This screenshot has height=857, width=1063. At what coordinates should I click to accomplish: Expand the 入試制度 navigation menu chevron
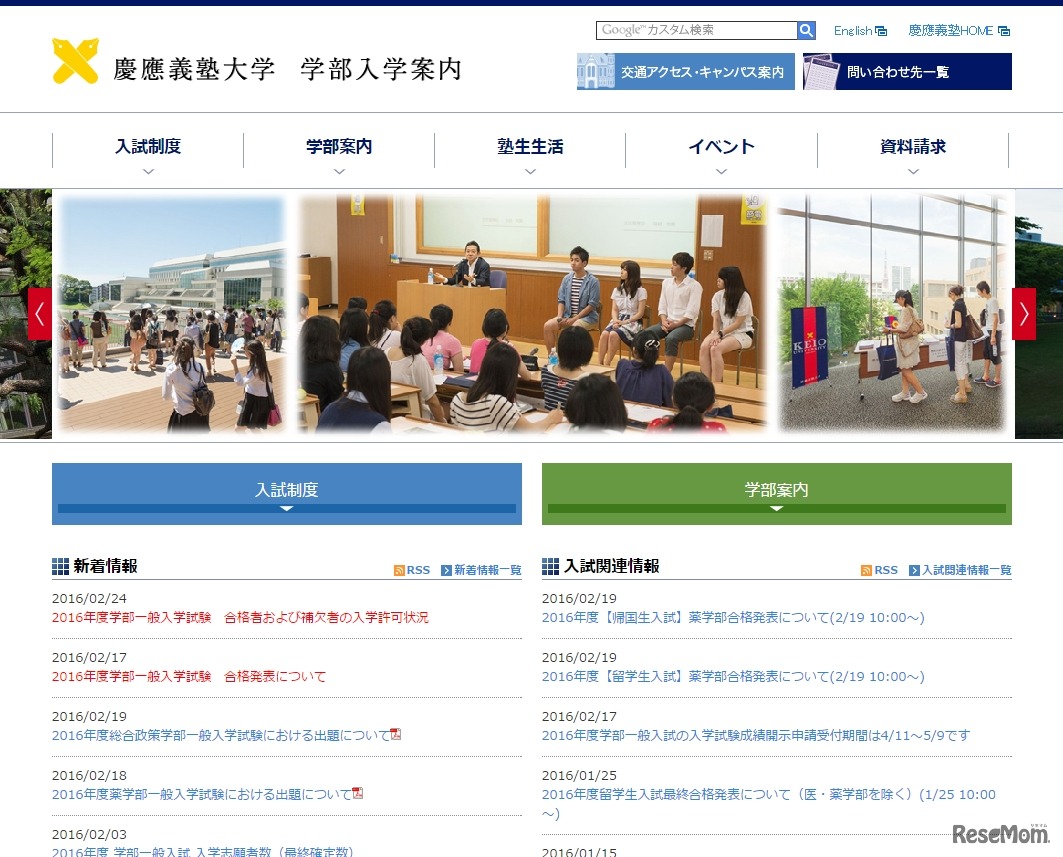click(148, 172)
